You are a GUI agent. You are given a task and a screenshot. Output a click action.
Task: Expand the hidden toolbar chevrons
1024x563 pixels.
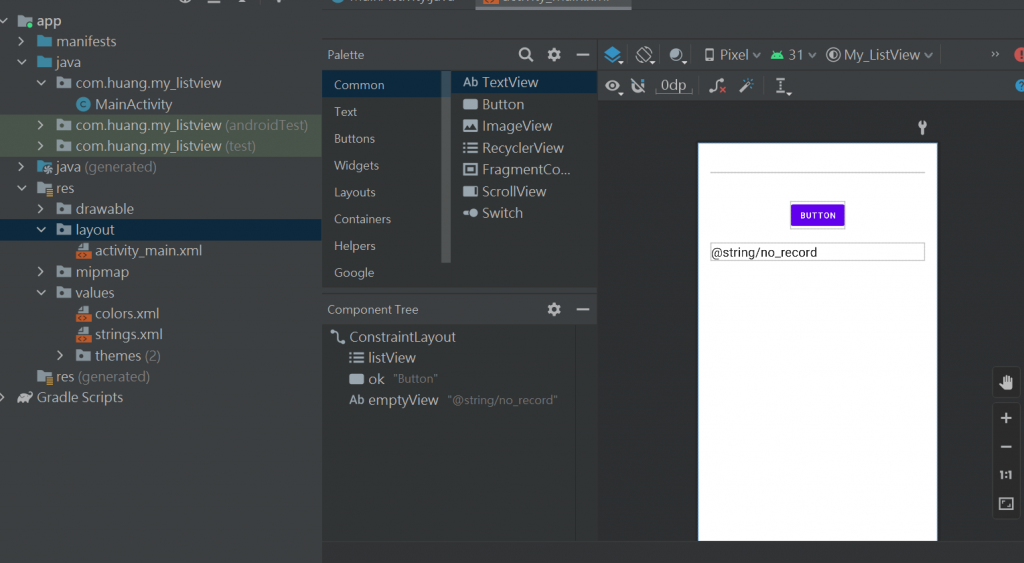995,54
